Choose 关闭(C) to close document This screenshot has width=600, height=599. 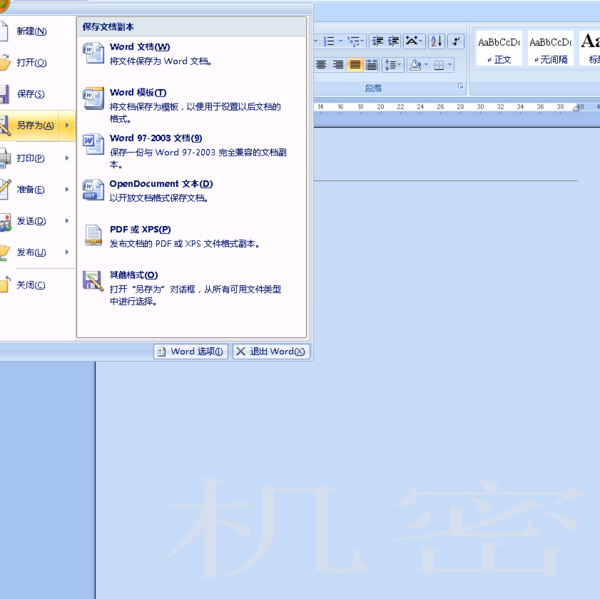click(x=38, y=285)
